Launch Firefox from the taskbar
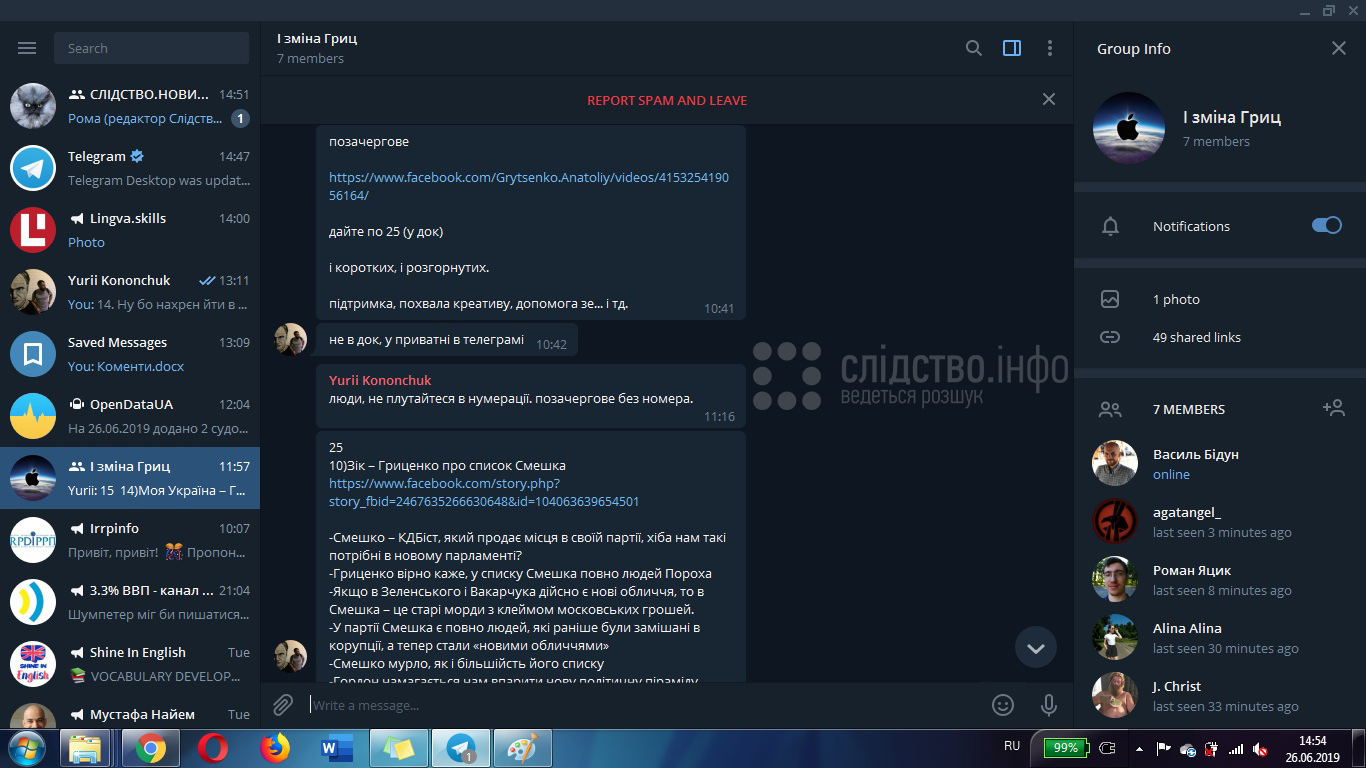This screenshot has height=768, width=1366. (x=274, y=748)
